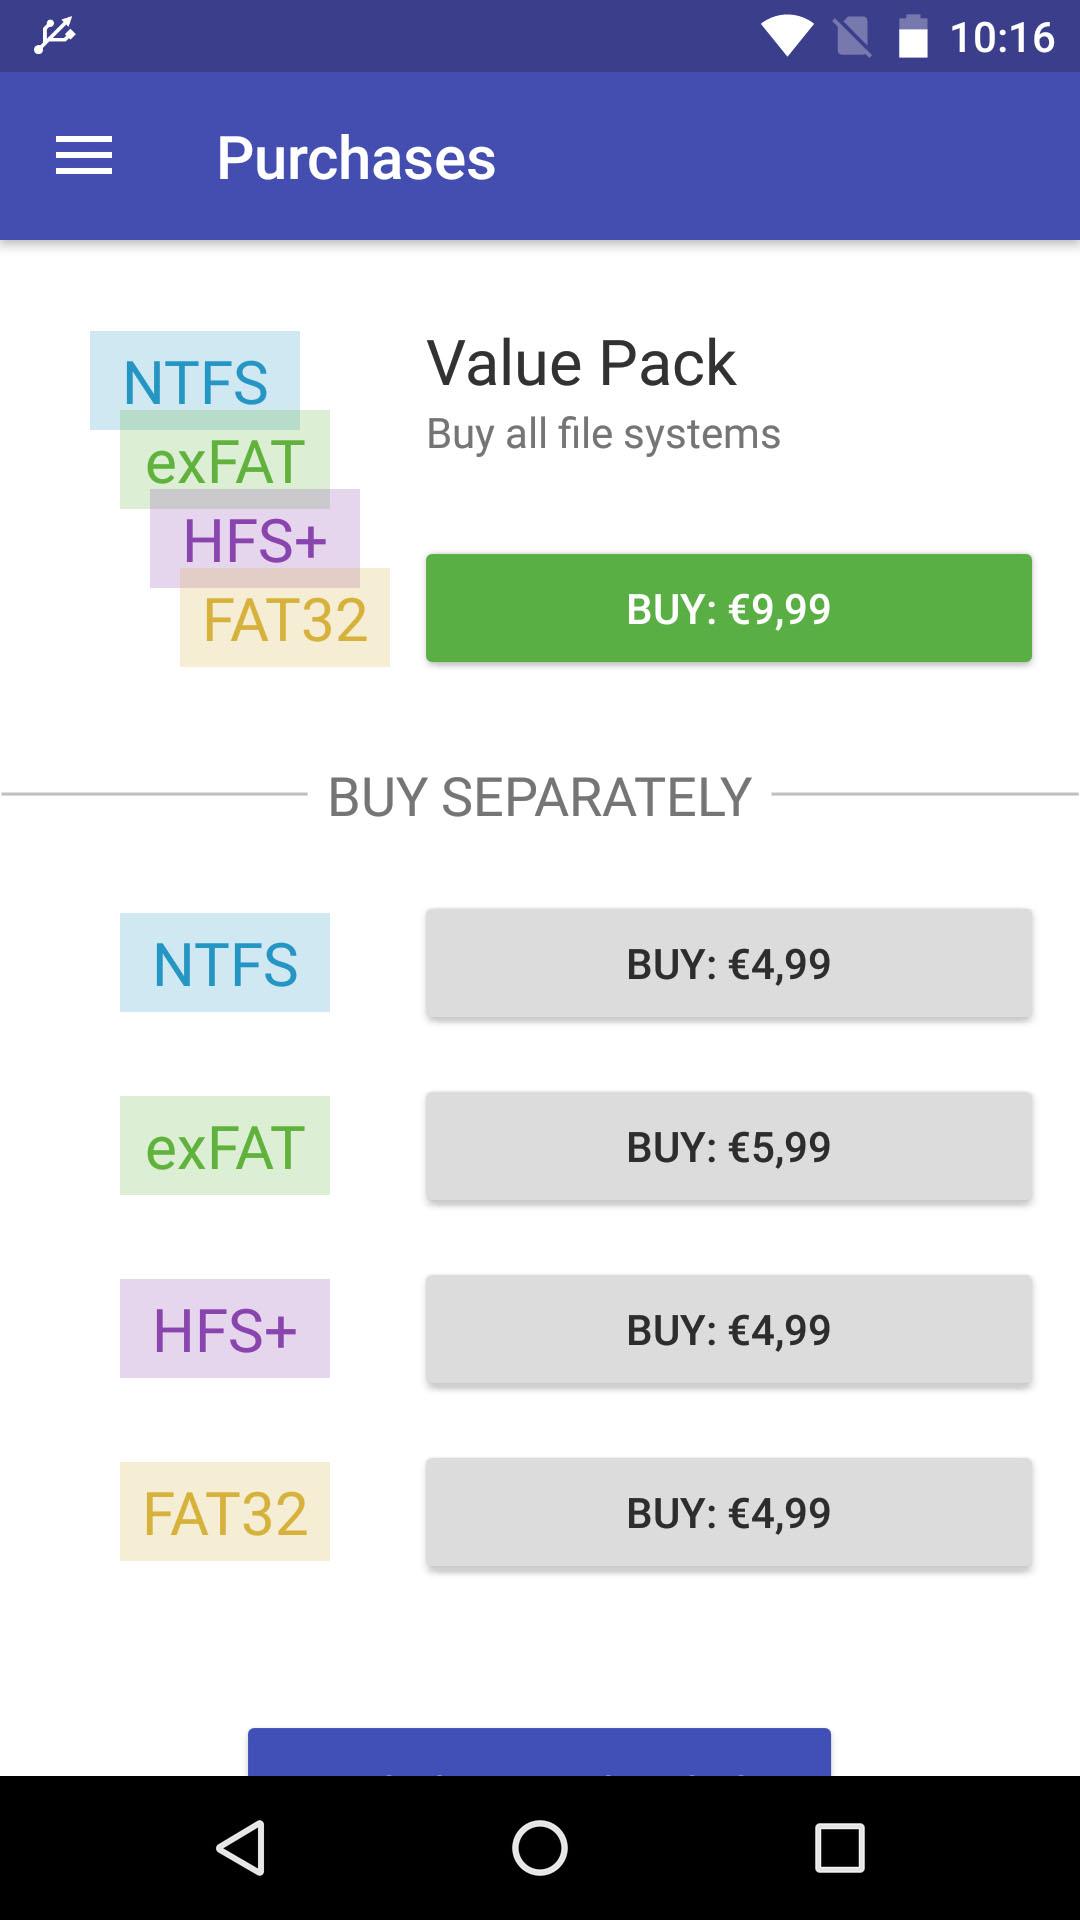This screenshot has height=1920, width=1080.
Task: Tap the Value Pack title text
Action: 581,362
